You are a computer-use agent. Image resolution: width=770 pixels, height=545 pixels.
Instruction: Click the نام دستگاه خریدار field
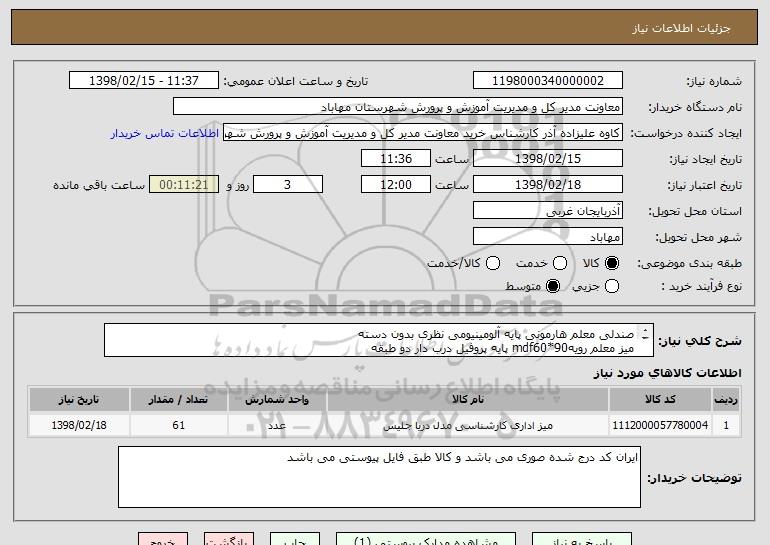(x=398, y=107)
